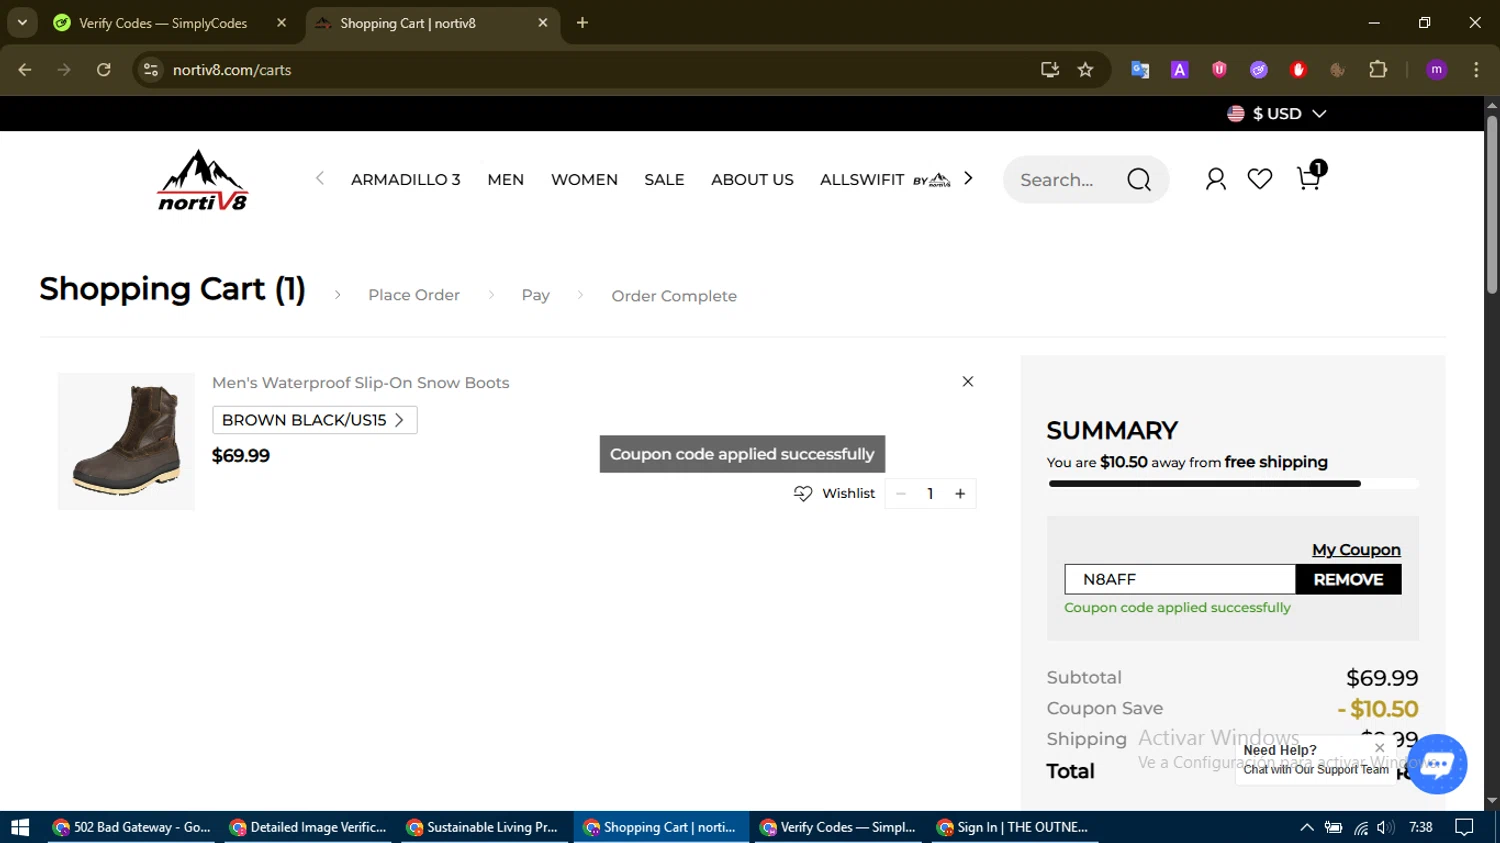Open the uBlock shield extension
This screenshot has height=843, width=1500.
point(1219,70)
